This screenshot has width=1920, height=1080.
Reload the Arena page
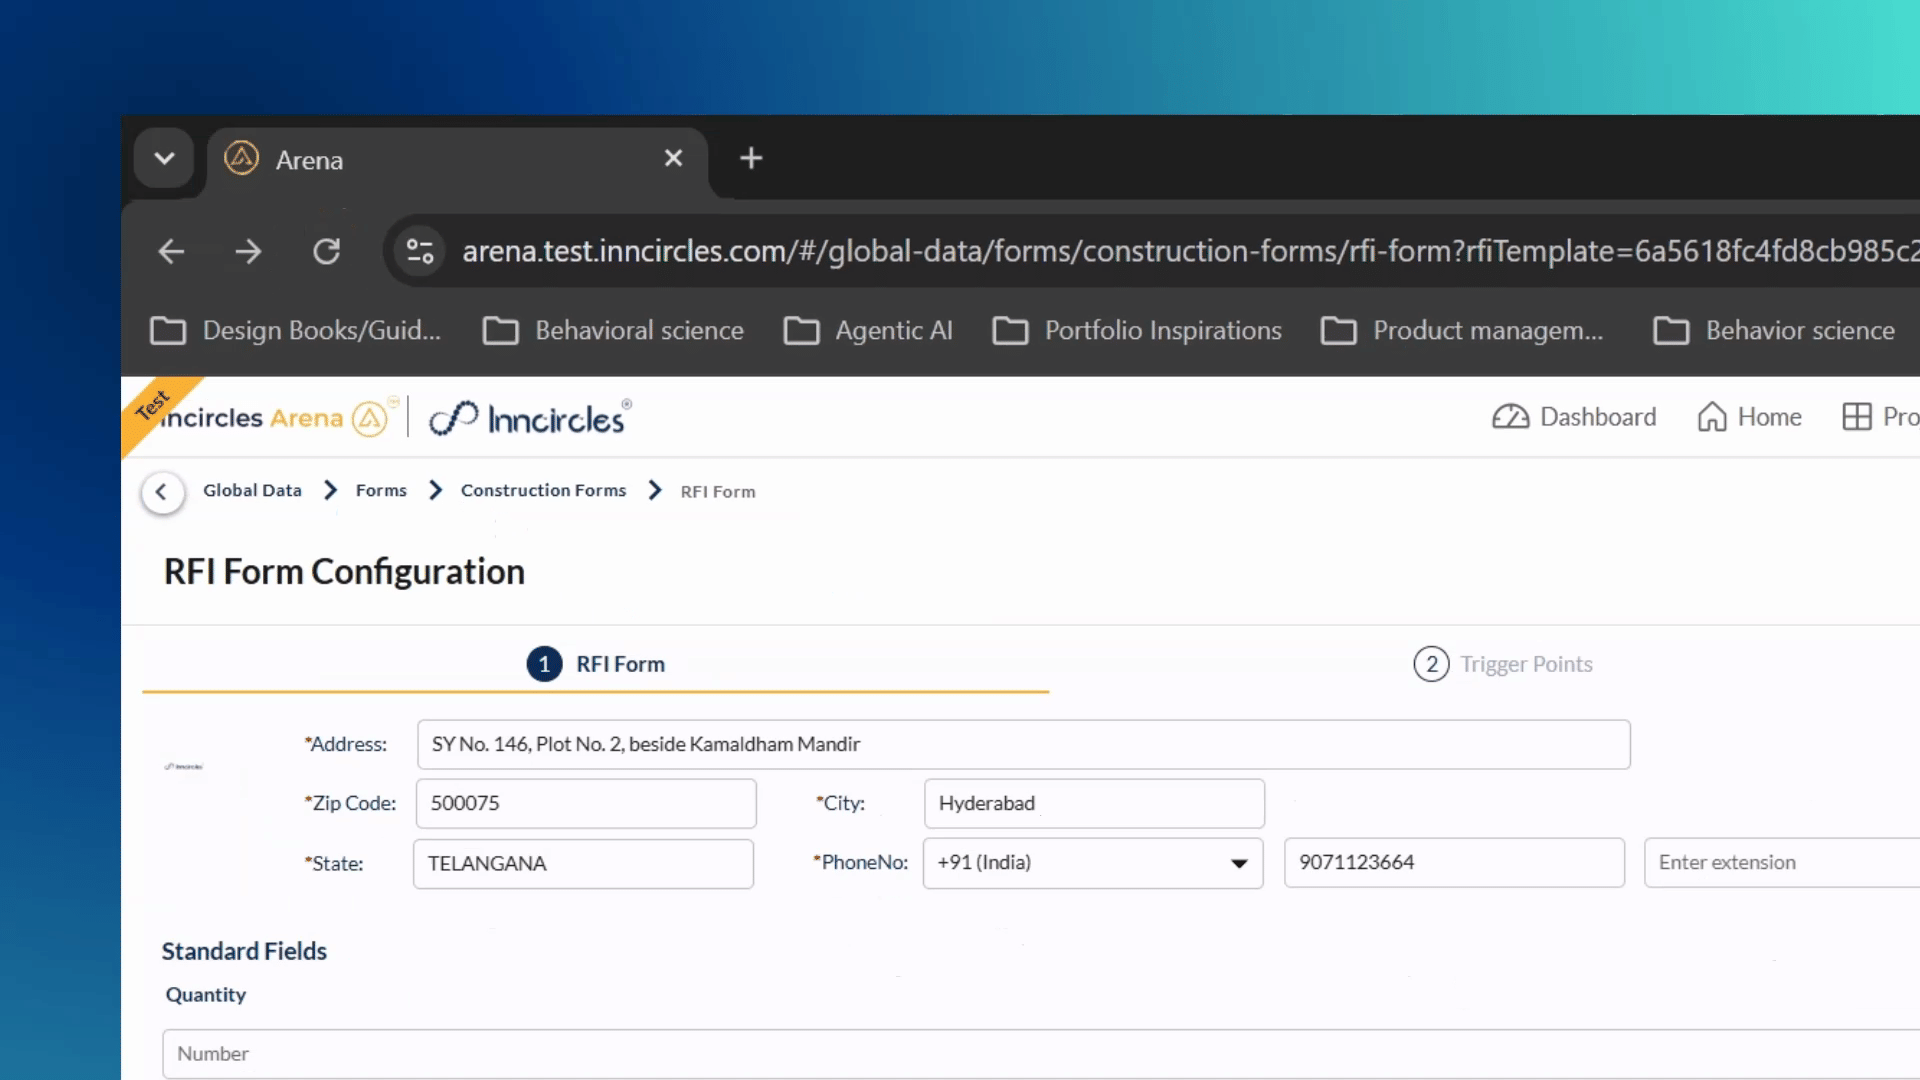327,251
